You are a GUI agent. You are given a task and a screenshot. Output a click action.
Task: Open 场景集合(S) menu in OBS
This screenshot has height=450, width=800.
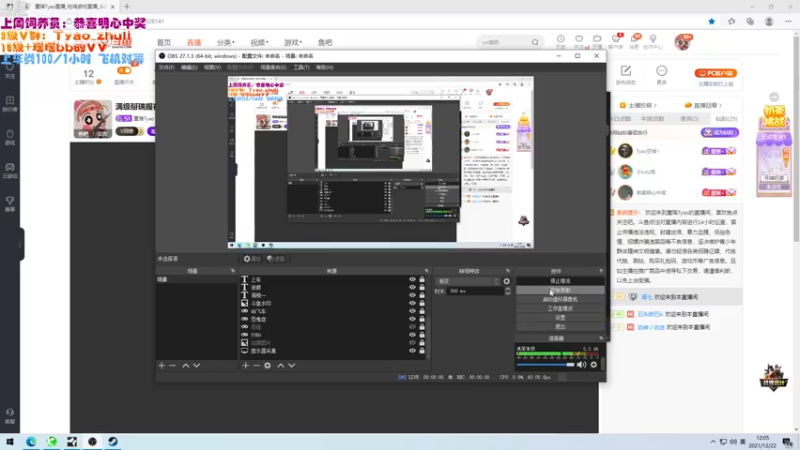[x=273, y=67]
